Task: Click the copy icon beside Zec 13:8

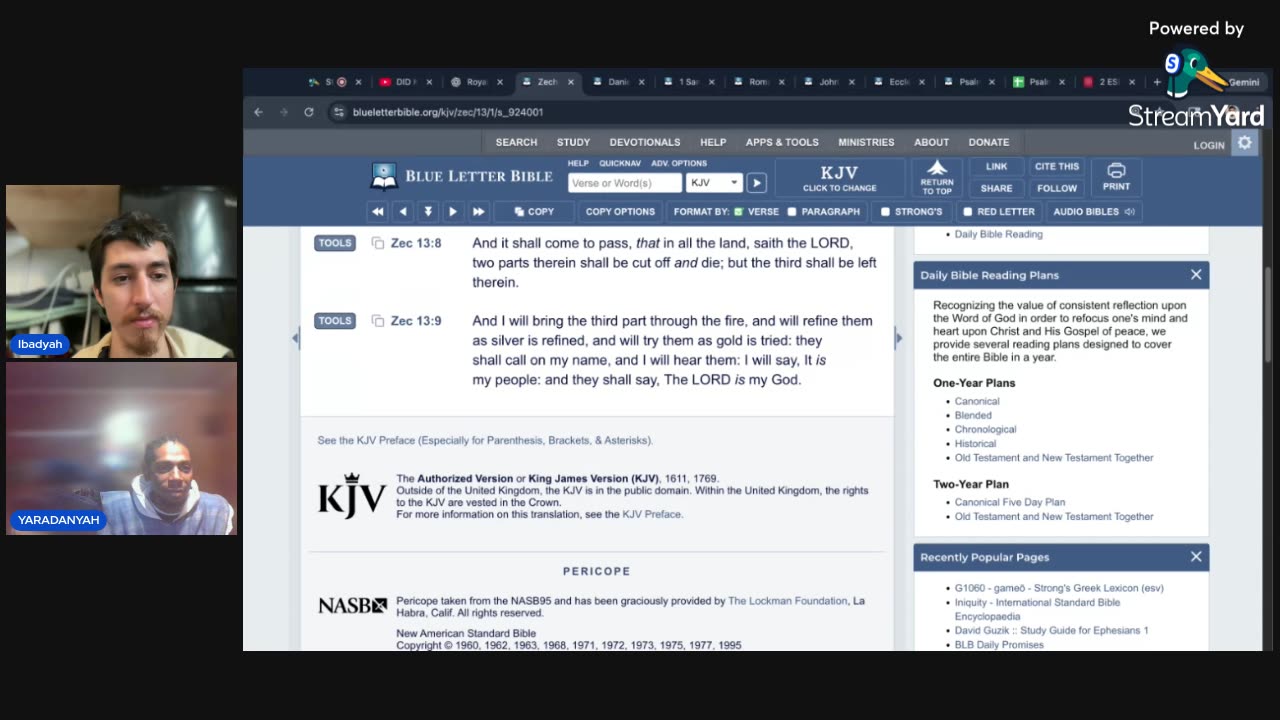Action: 378,243
